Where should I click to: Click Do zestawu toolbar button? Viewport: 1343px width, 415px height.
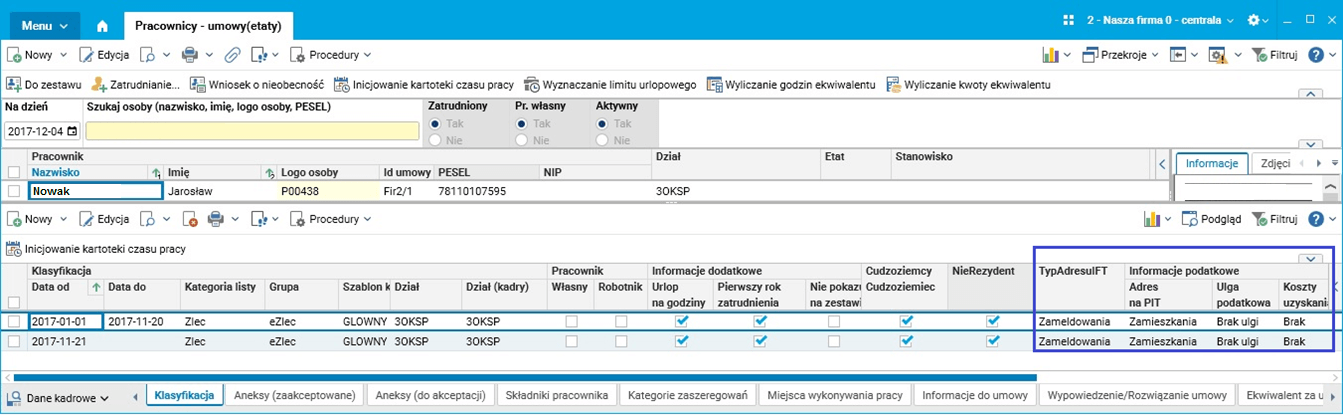44,85
